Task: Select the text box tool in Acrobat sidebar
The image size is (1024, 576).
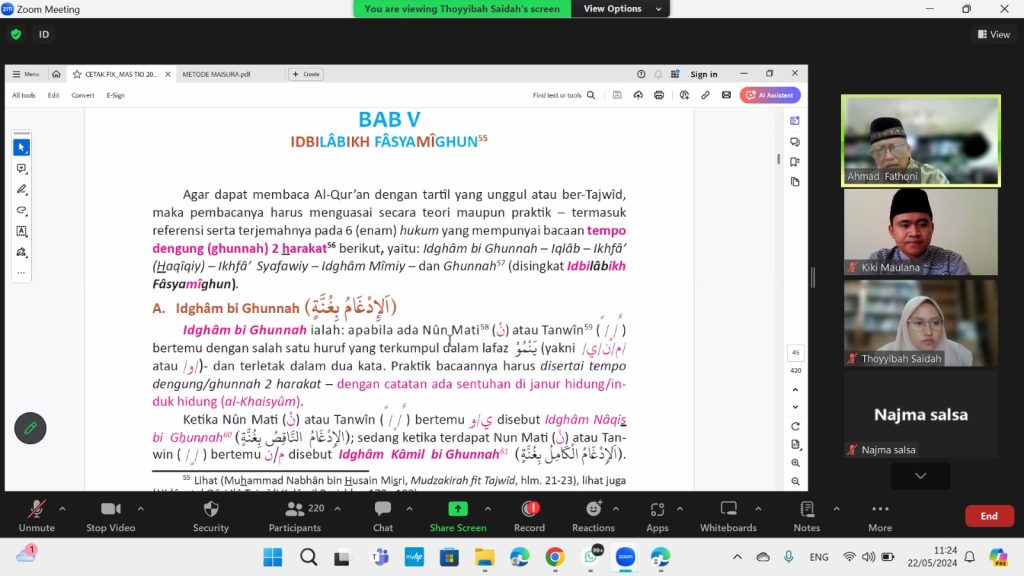Action: (22, 231)
